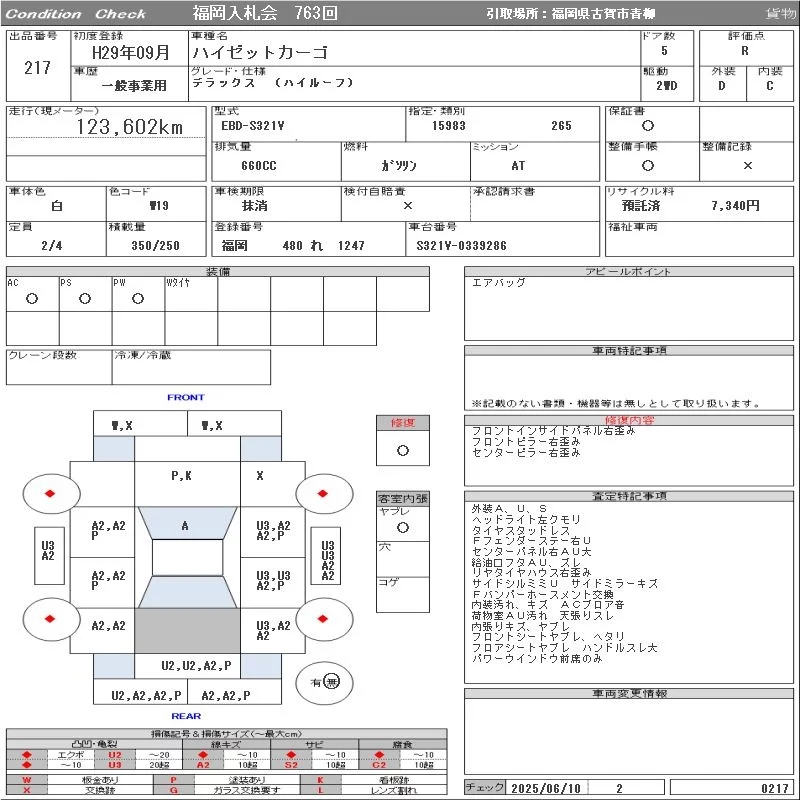800x800 pixels.
Task: Click the 引取場所：福岡県古賀市青柳 pickup location
Action: (x=570, y=14)
